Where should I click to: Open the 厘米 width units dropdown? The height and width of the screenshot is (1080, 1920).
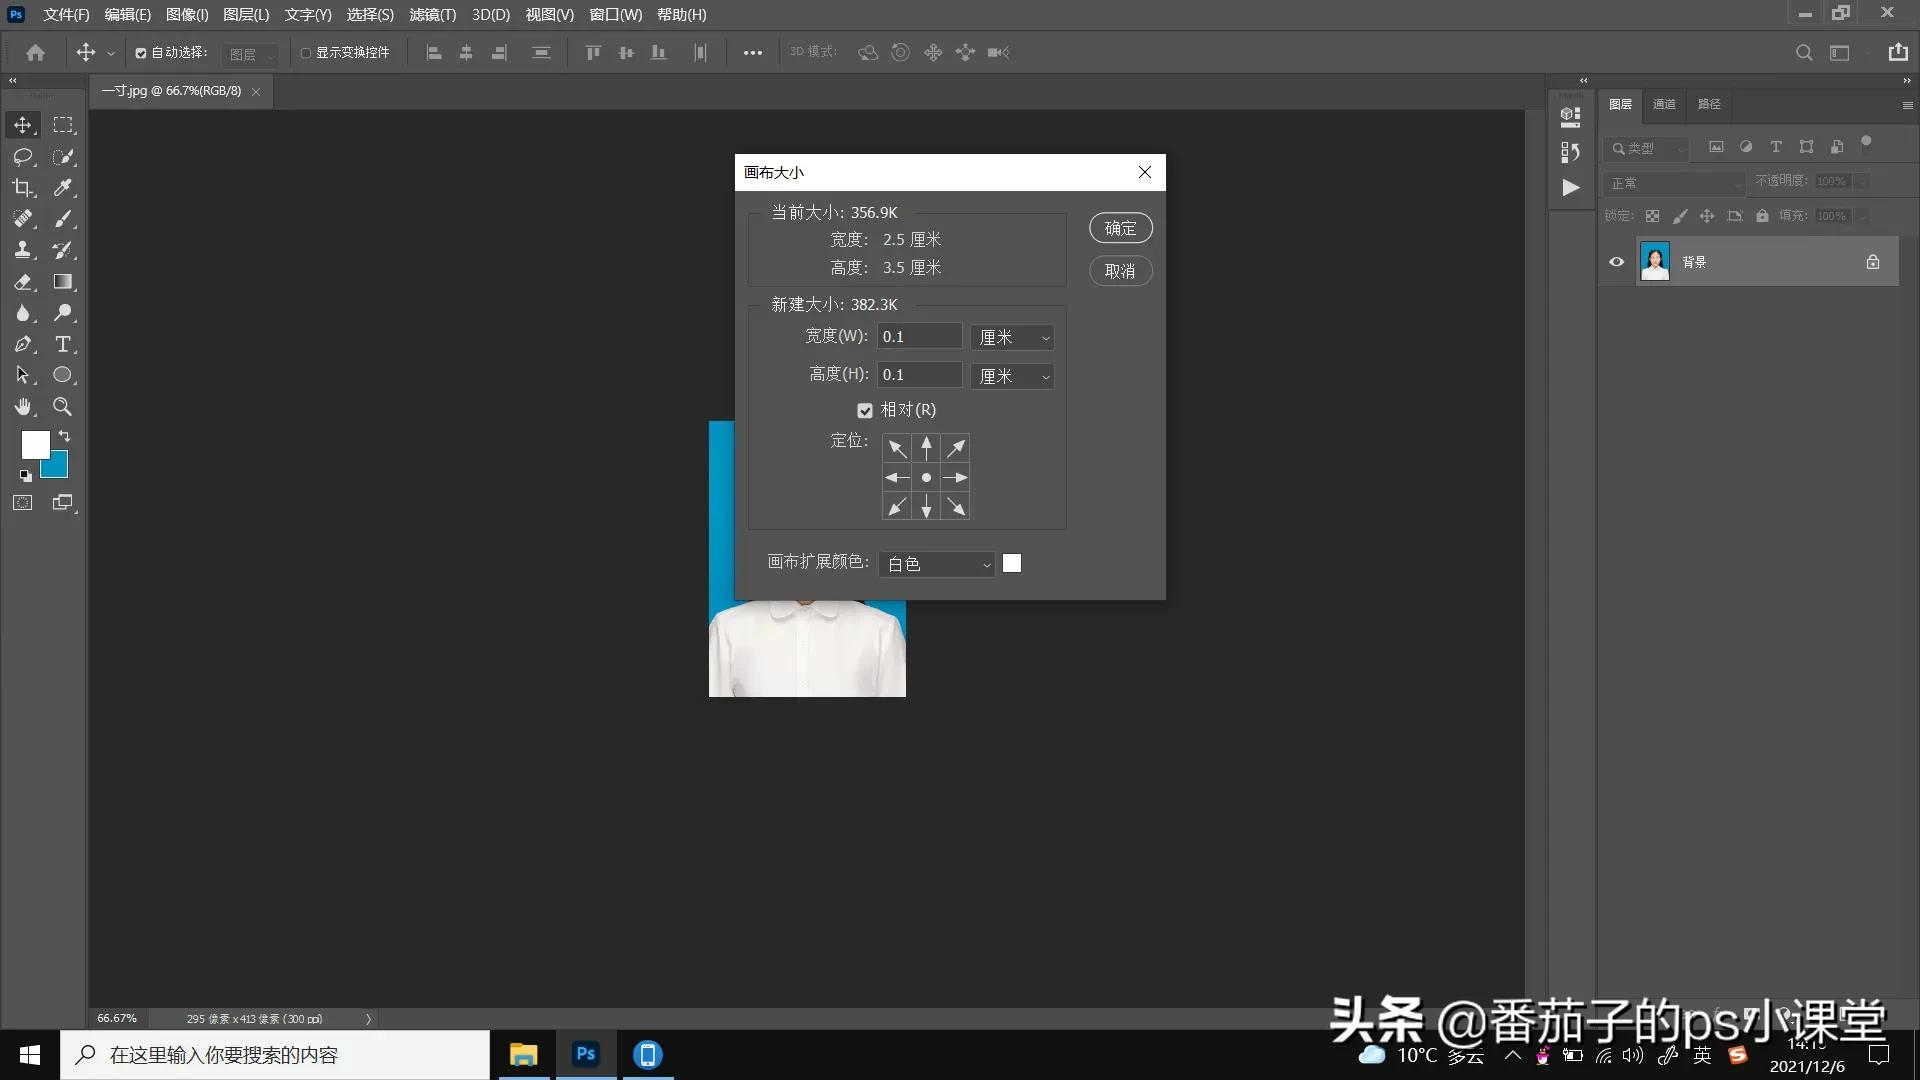(1012, 337)
